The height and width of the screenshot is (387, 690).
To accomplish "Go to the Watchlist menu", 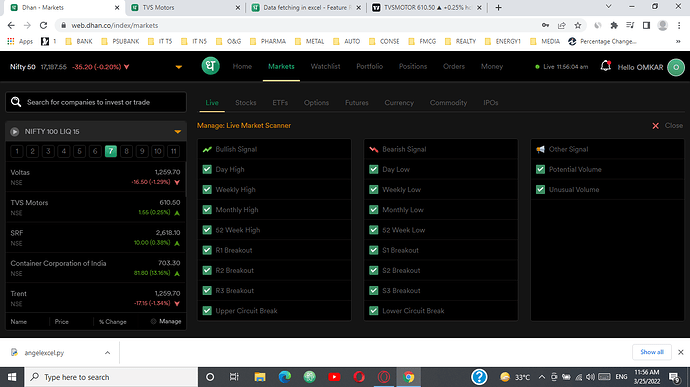I will tap(325, 66).
